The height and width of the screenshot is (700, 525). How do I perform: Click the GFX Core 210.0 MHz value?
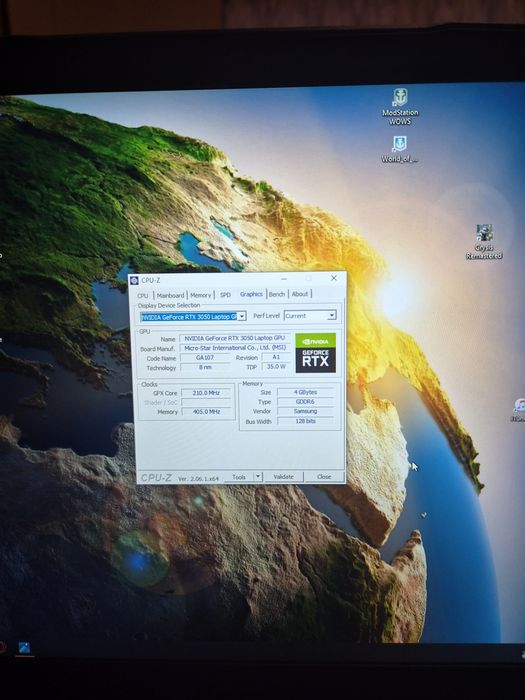tap(206, 393)
